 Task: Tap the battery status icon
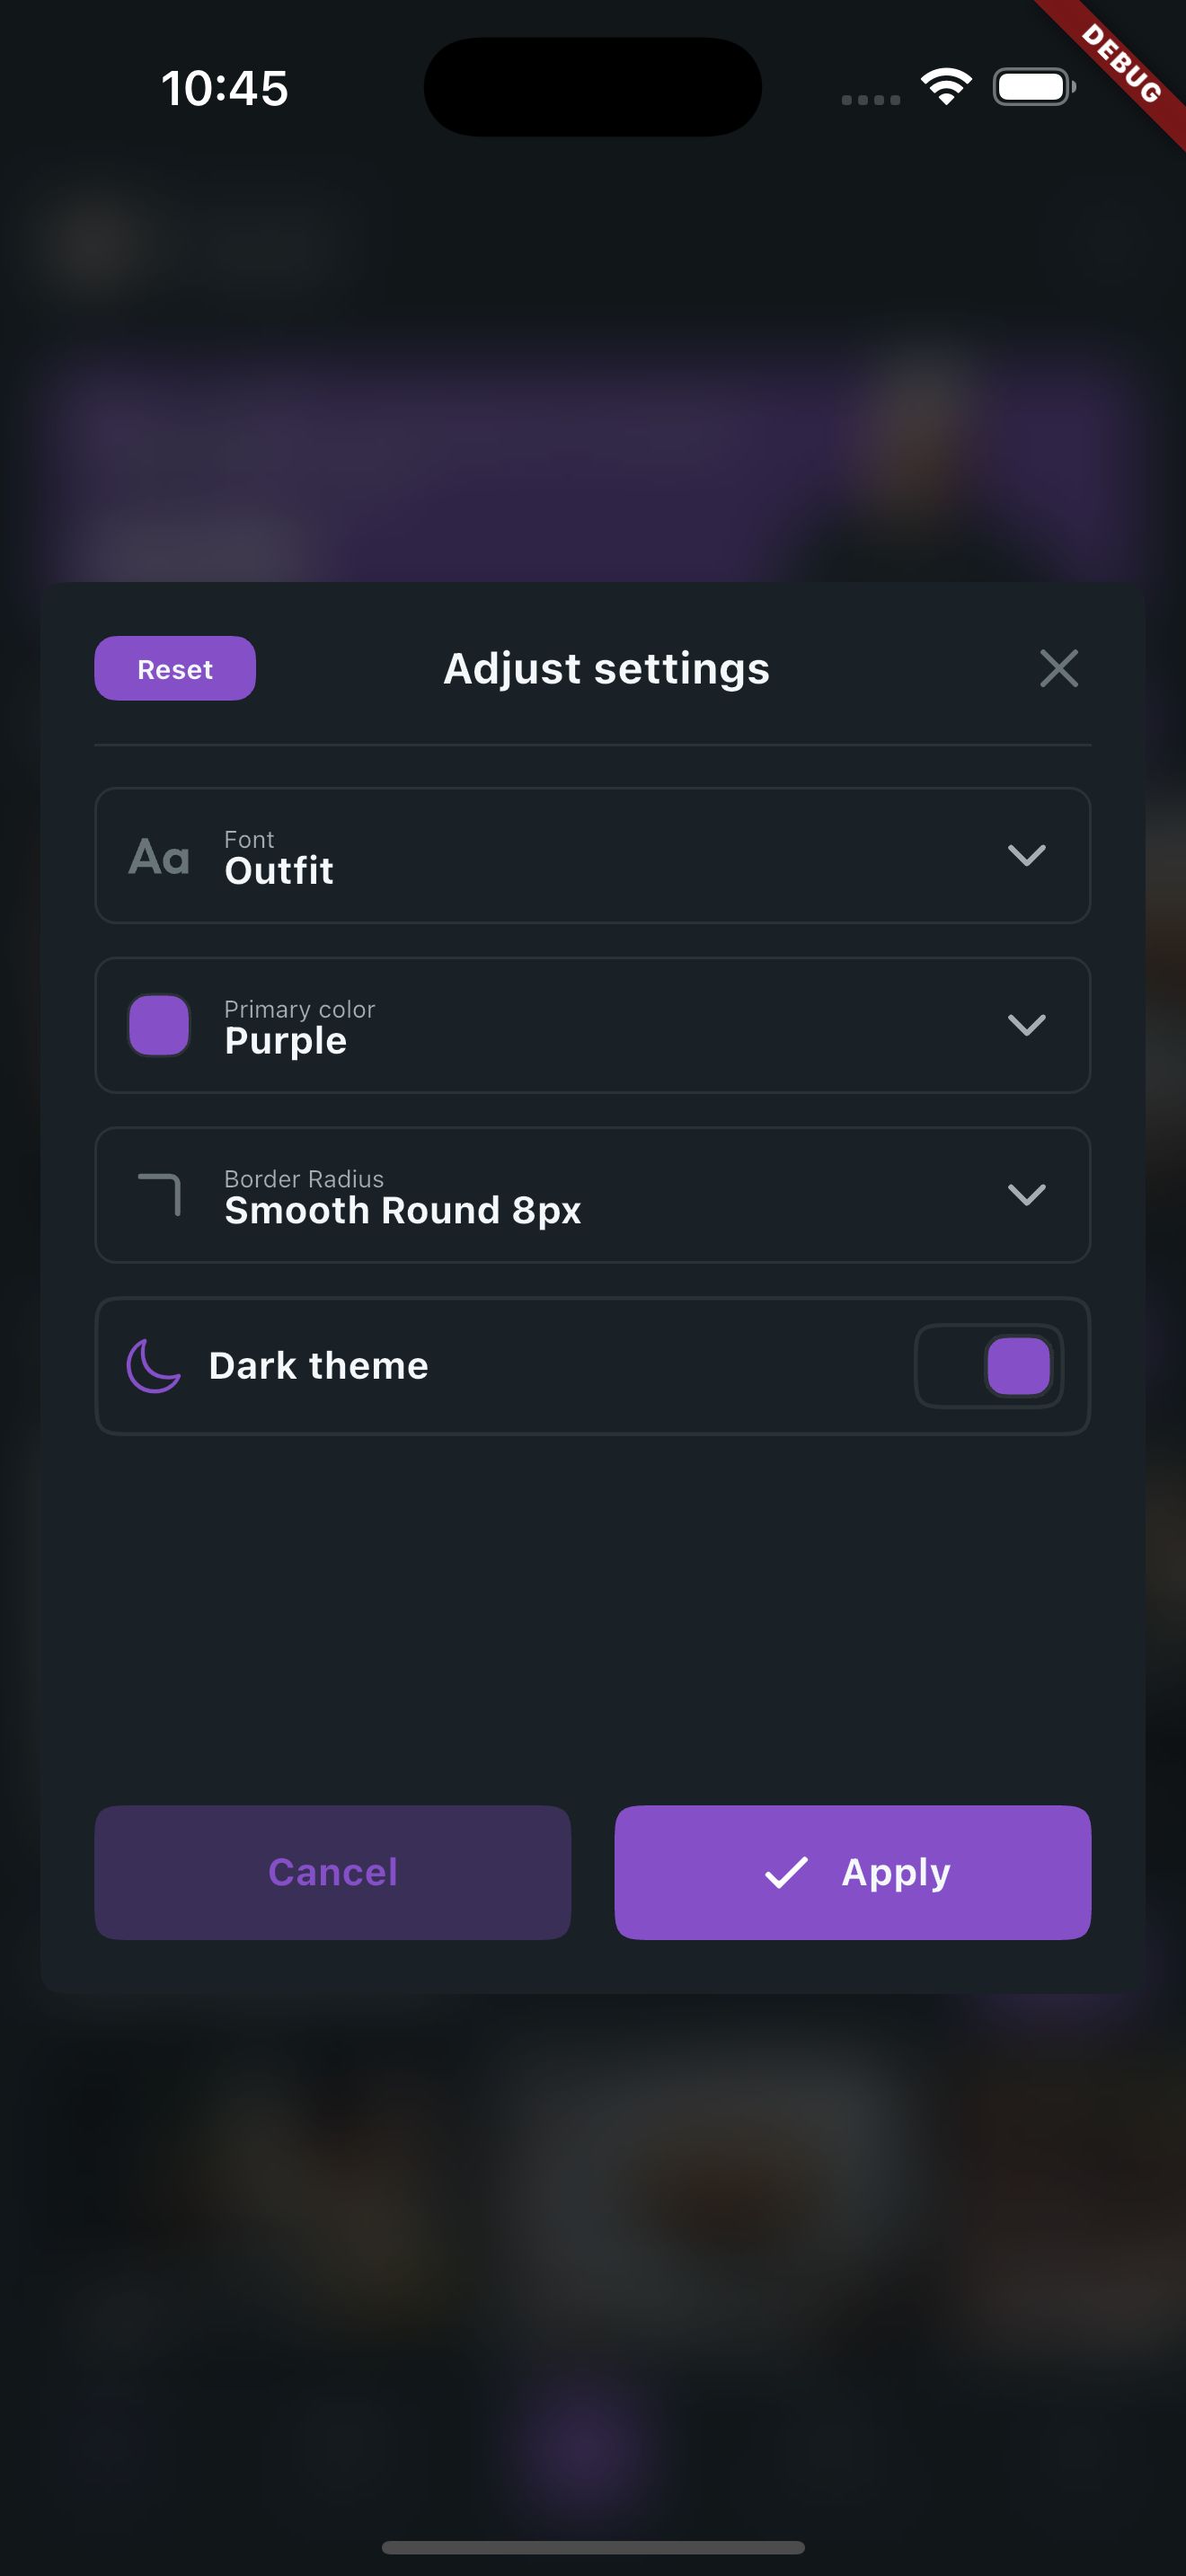pos(1034,87)
